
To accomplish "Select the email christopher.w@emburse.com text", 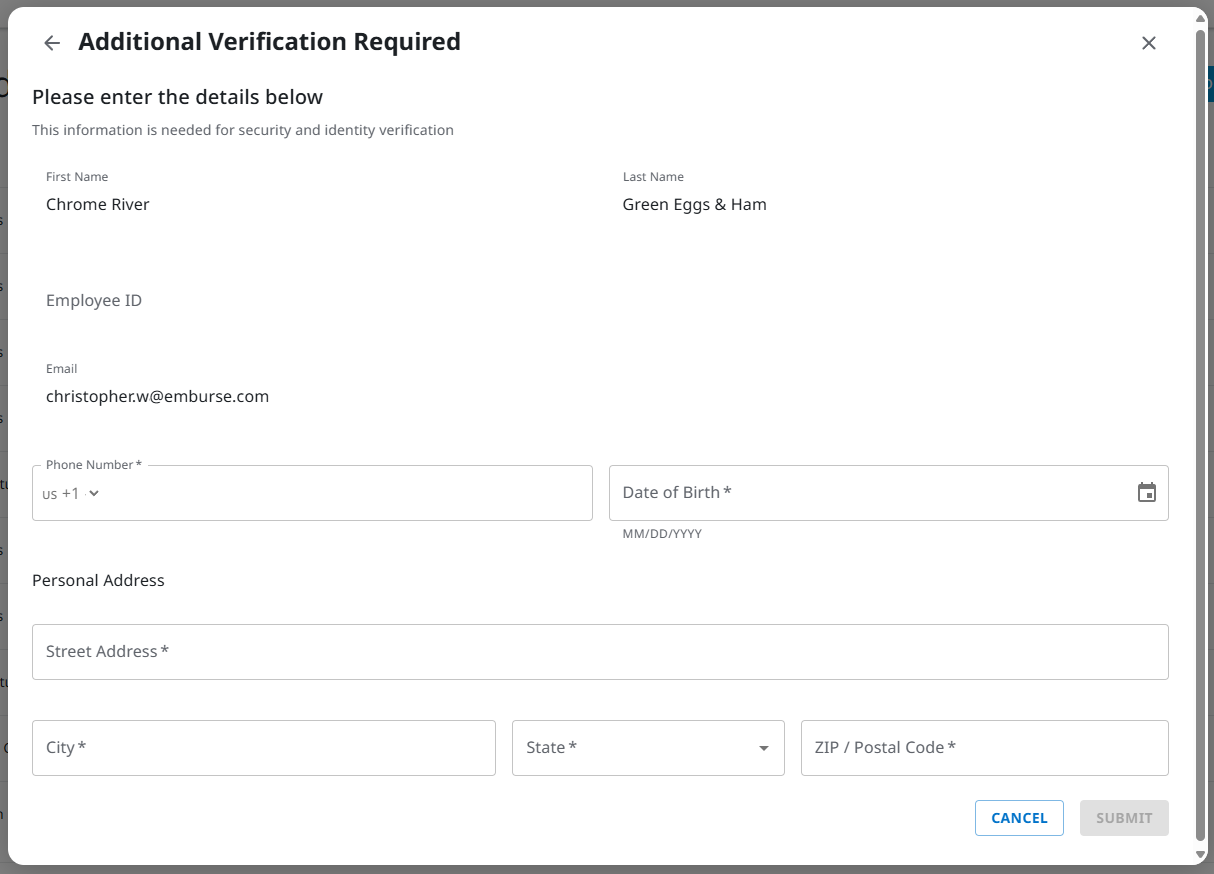I will coord(157,396).
